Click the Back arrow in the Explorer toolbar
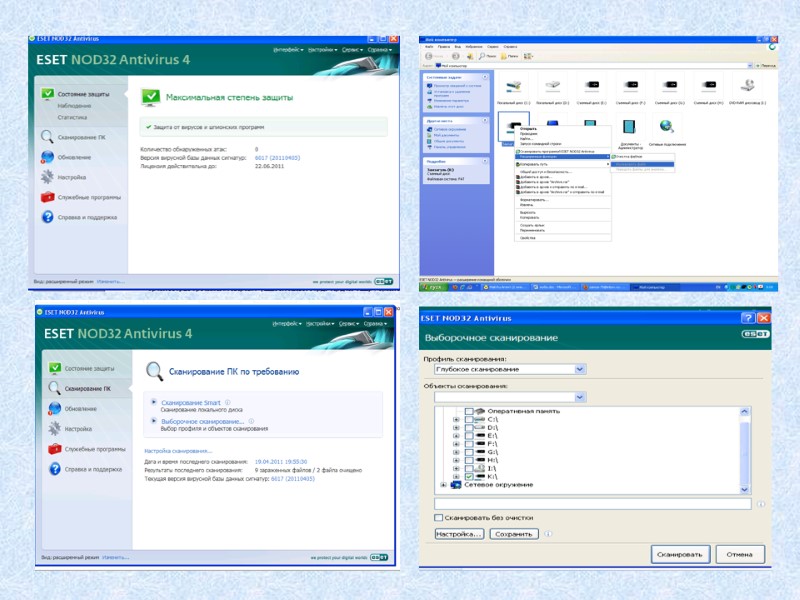This screenshot has width=800, height=600. pos(429,56)
